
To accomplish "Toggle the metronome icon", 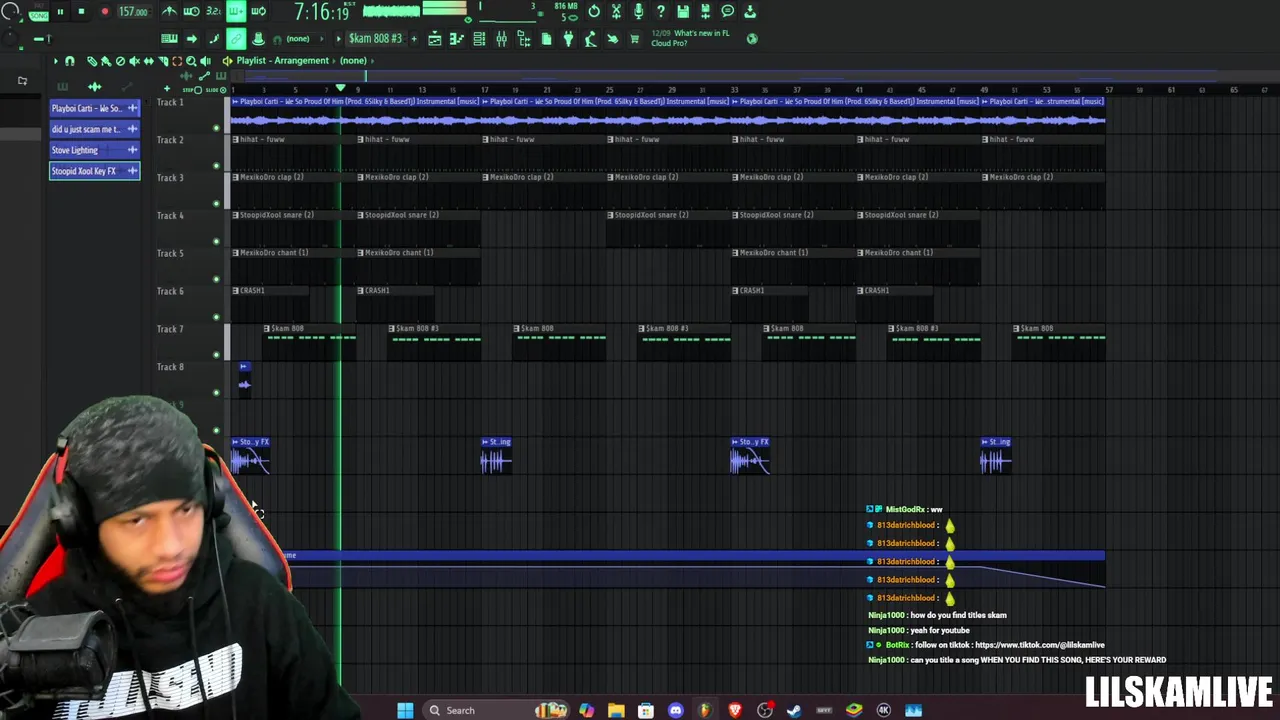I will pyautogui.click(x=170, y=11).
